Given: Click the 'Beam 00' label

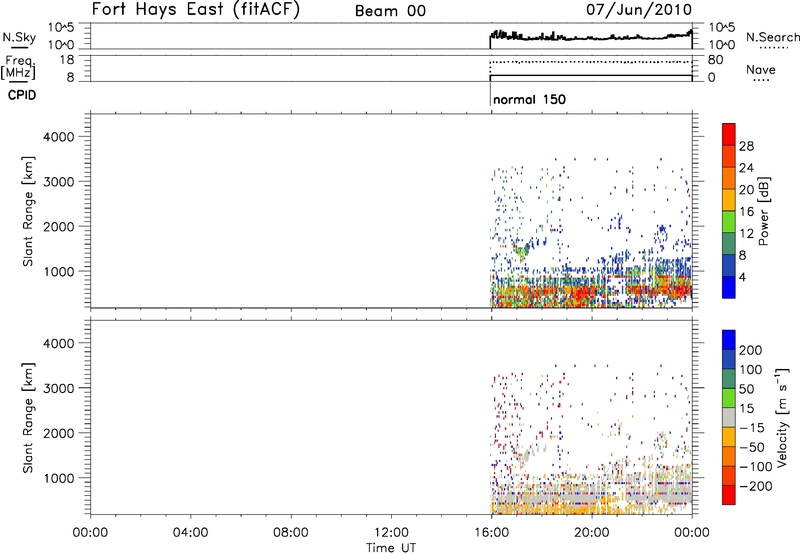Looking at the screenshot, I should click(390, 11).
